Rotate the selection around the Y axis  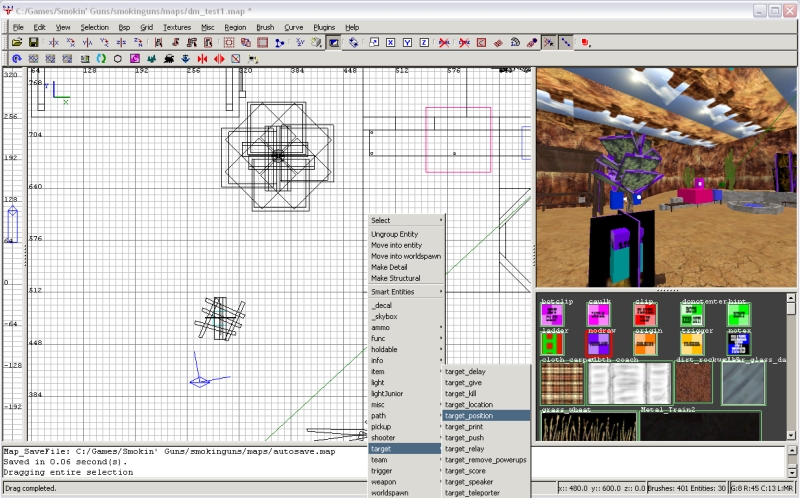(104, 43)
